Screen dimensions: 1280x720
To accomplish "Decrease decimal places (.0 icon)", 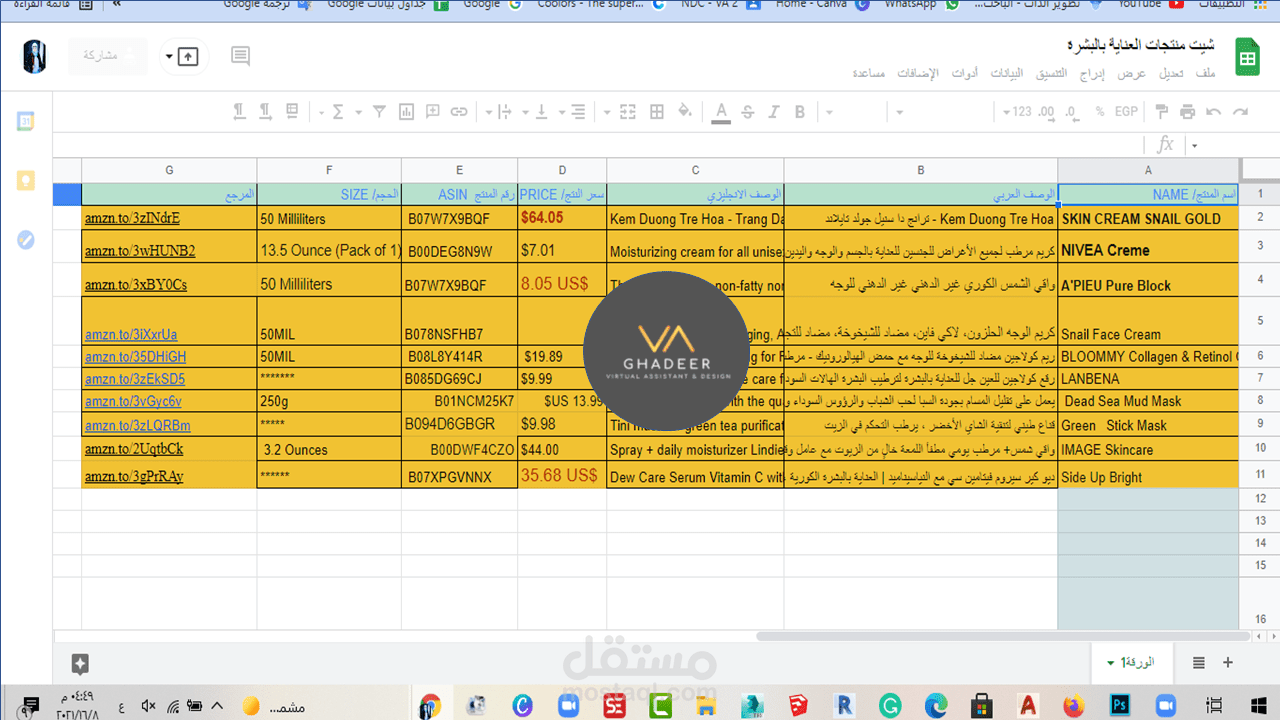I will tap(1072, 112).
